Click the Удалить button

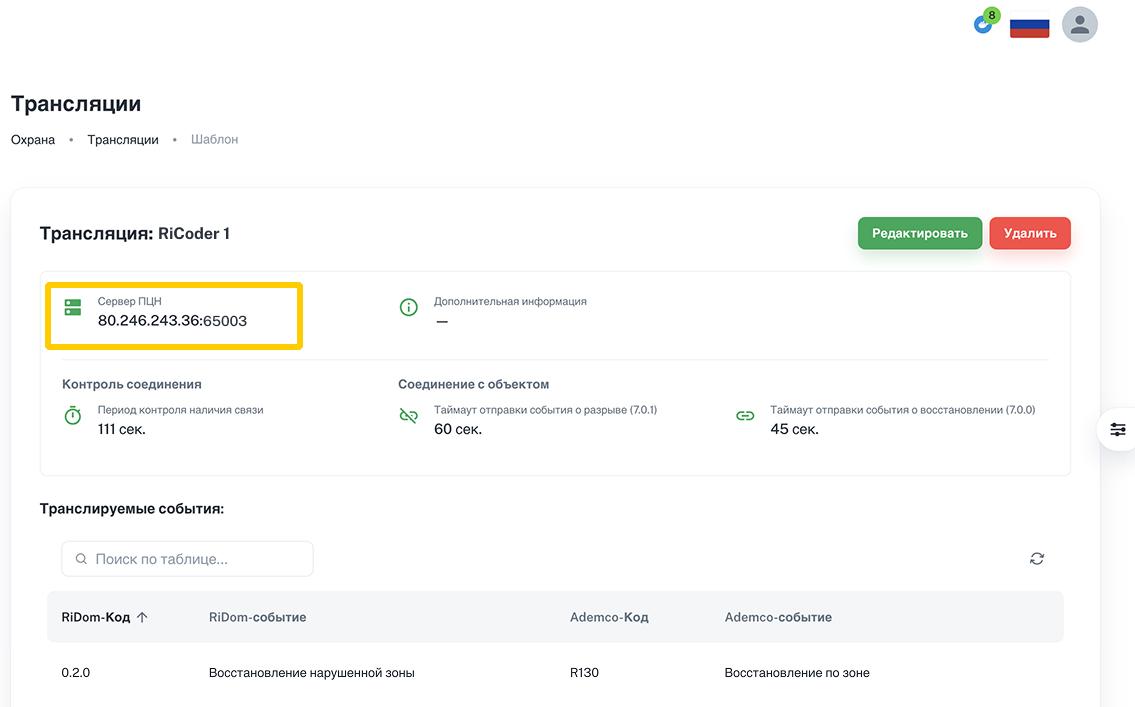1029,233
